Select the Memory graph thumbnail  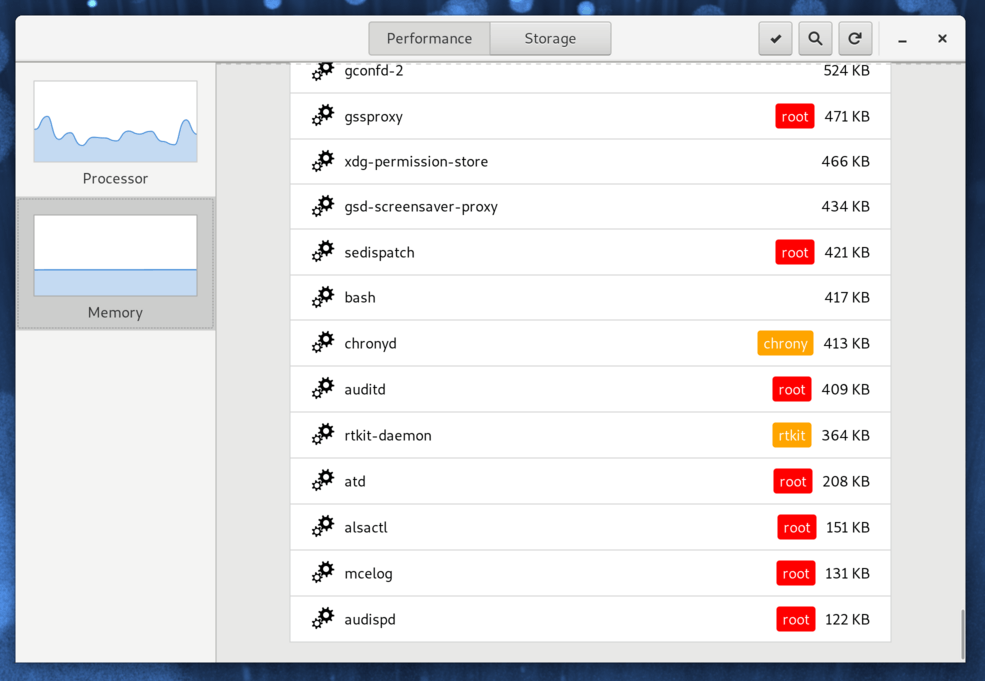pos(116,255)
